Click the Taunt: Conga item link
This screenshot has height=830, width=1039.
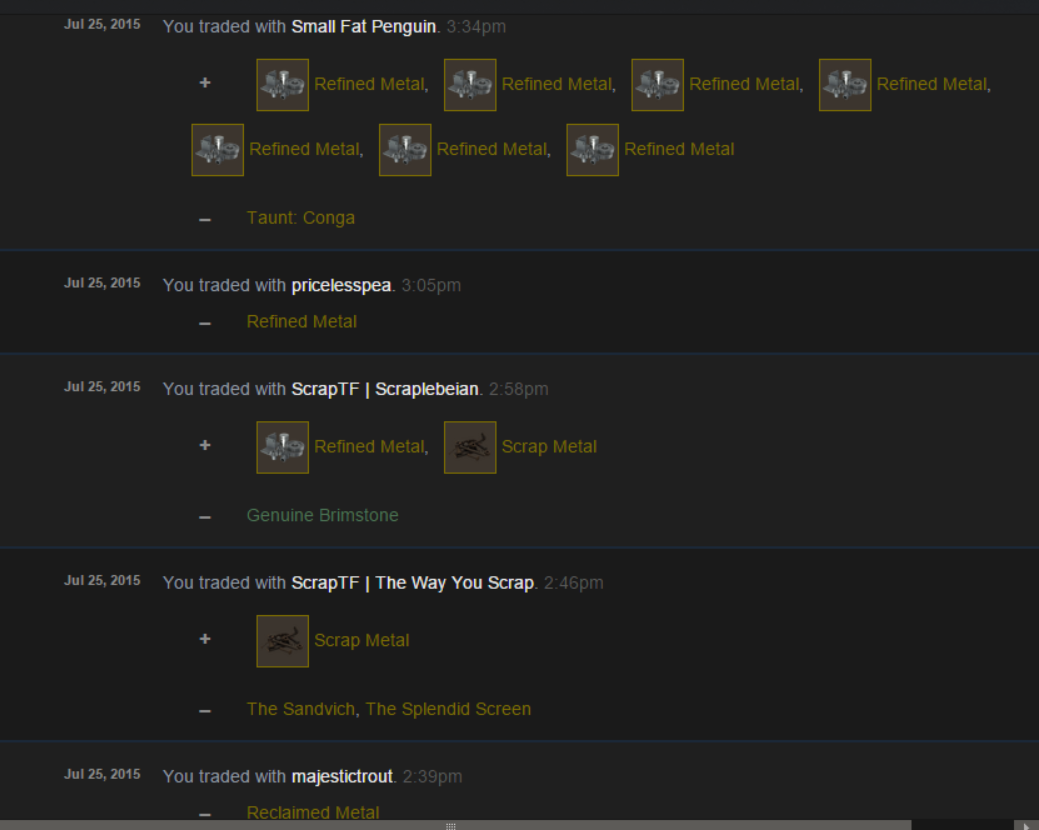(301, 218)
